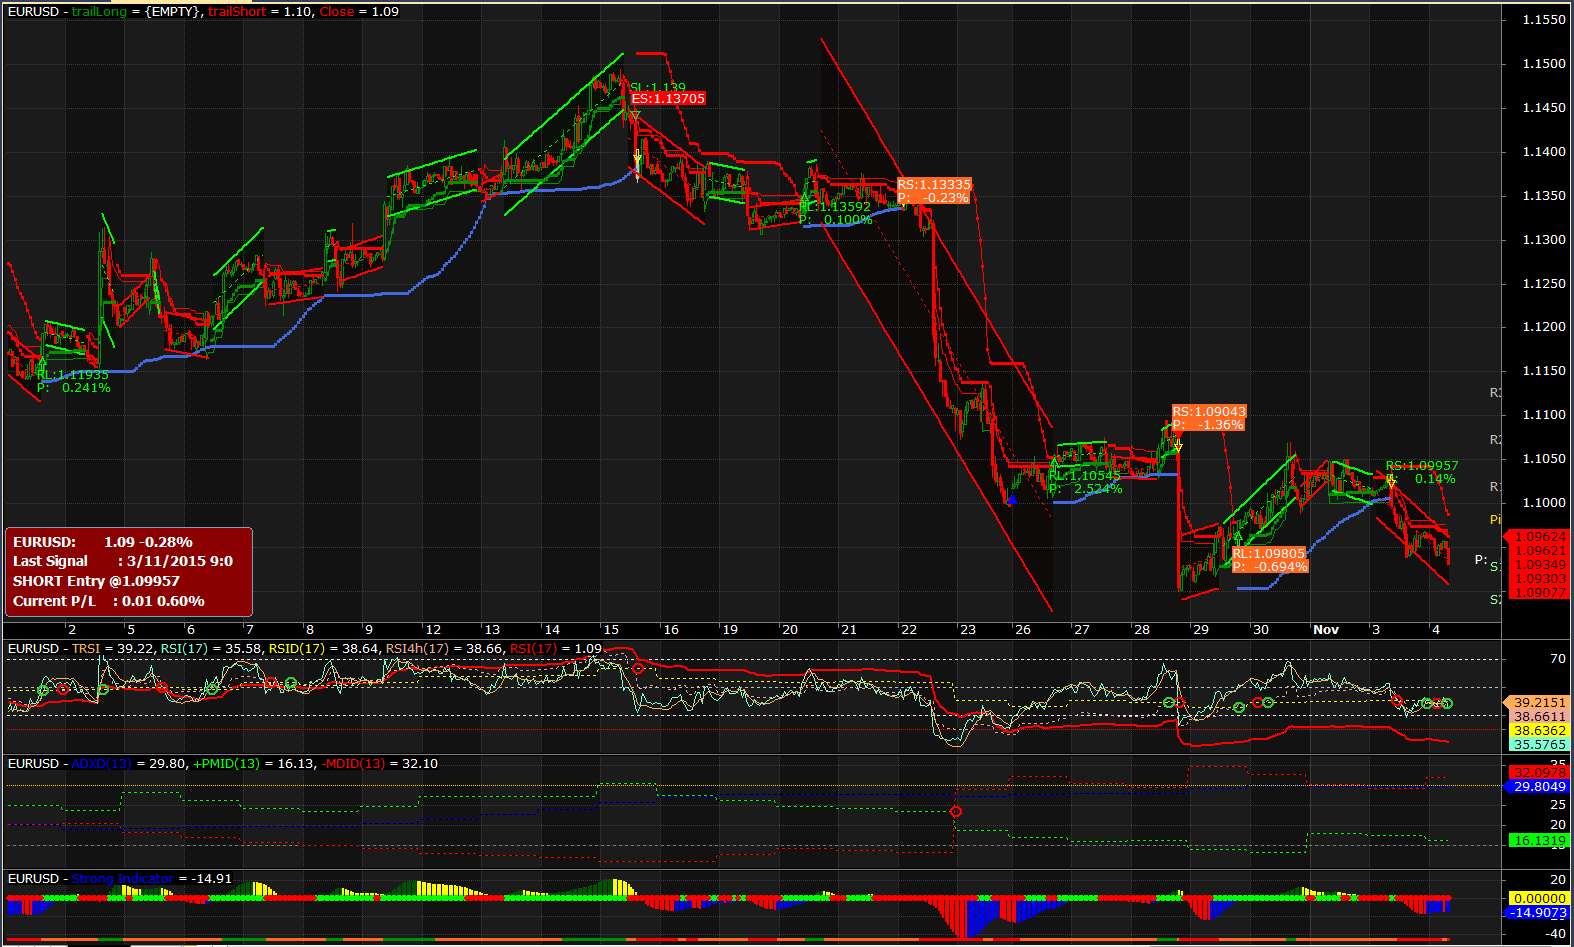Click the RSI4h(17) = 38.66 title
The width and height of the screenshot is (1574, 947).
tap(445, 649)
